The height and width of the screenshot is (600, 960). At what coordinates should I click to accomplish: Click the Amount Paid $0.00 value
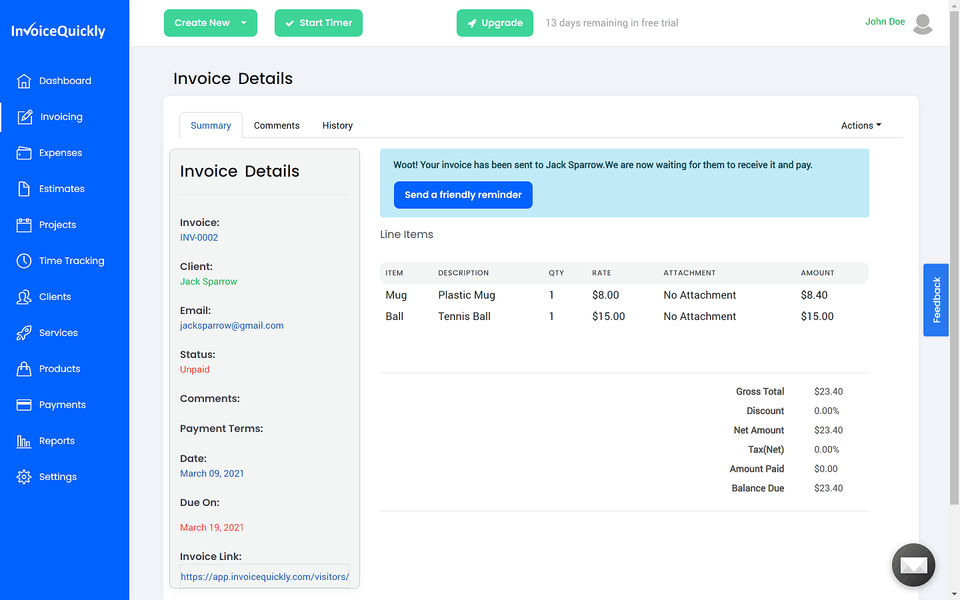[826, 469]
